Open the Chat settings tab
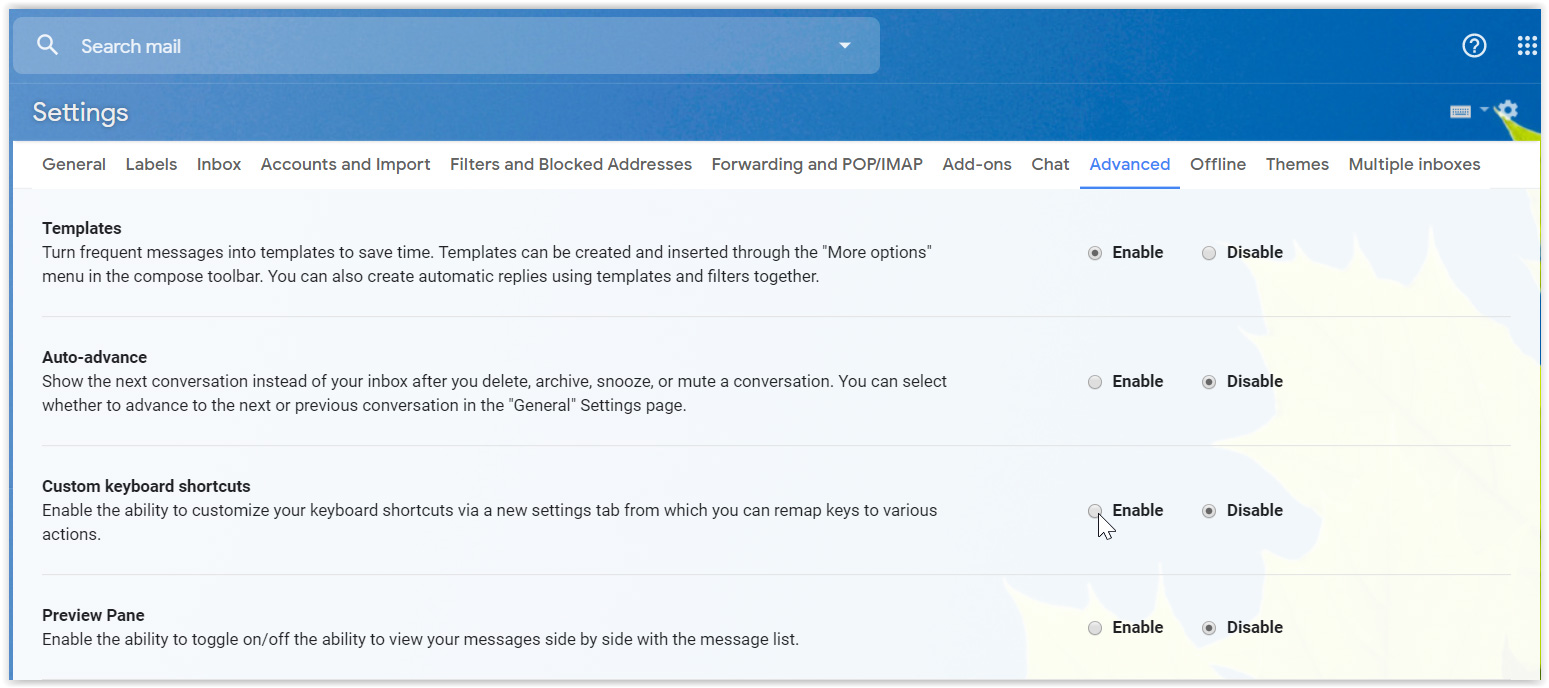The height and width of the screenshot is (688, 1549). [1050, 164]
